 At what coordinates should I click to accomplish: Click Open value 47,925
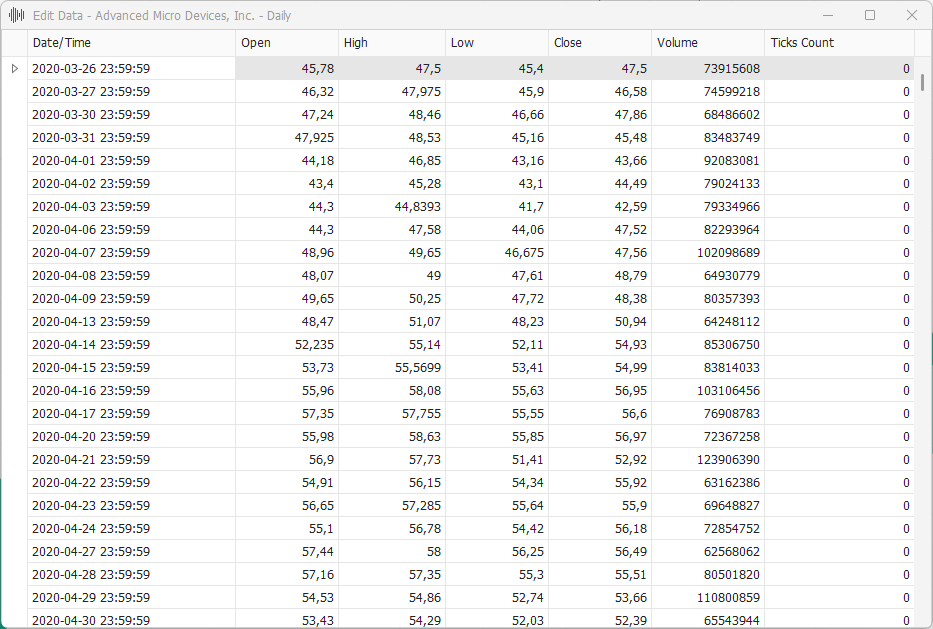[287, 137]
